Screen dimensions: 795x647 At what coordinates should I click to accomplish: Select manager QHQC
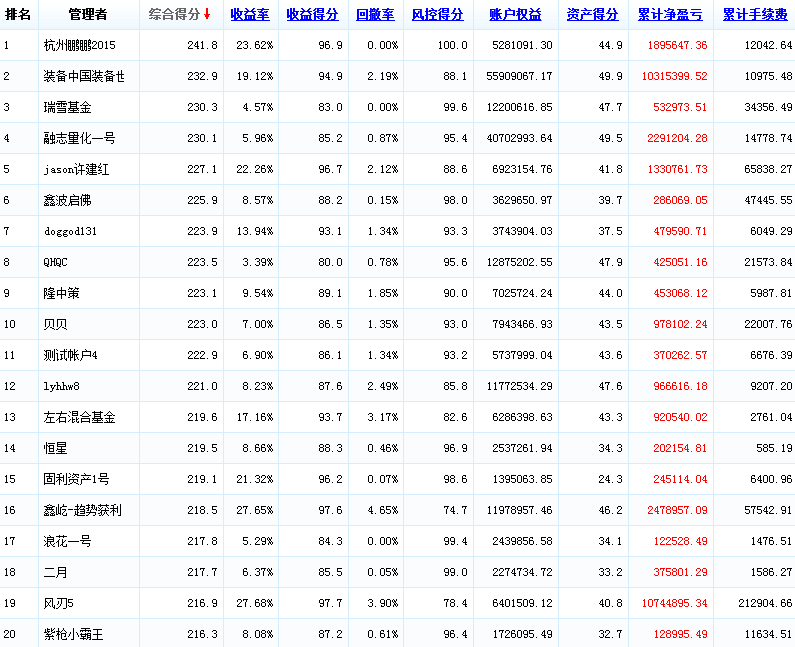point(55,262)
